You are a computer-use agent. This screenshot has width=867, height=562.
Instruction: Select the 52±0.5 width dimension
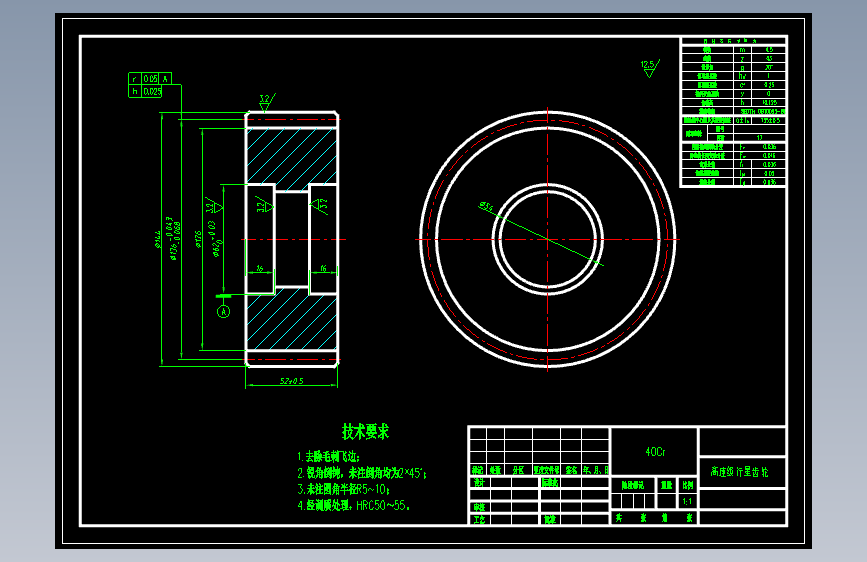(x=291, y=381)
